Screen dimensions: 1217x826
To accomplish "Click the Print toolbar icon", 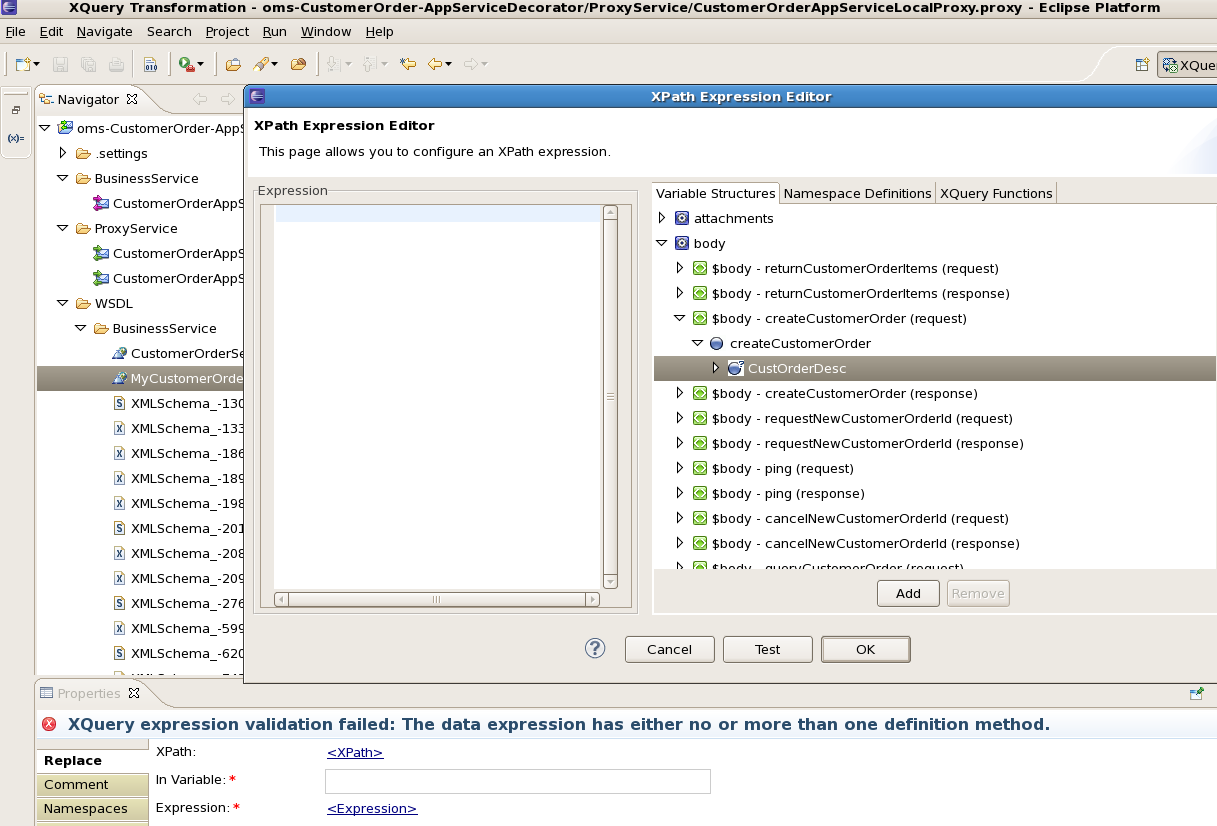I will [117, 64].
